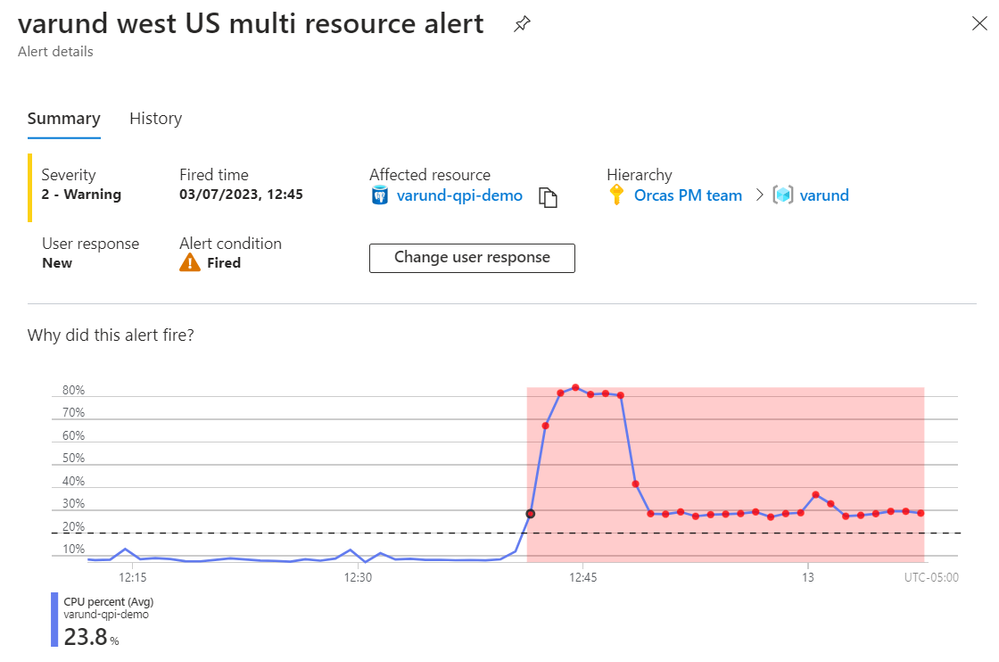This screenshot has width=999, height=662.
Task: Copy the affected resource name
Action: click(x=547, y=197)
